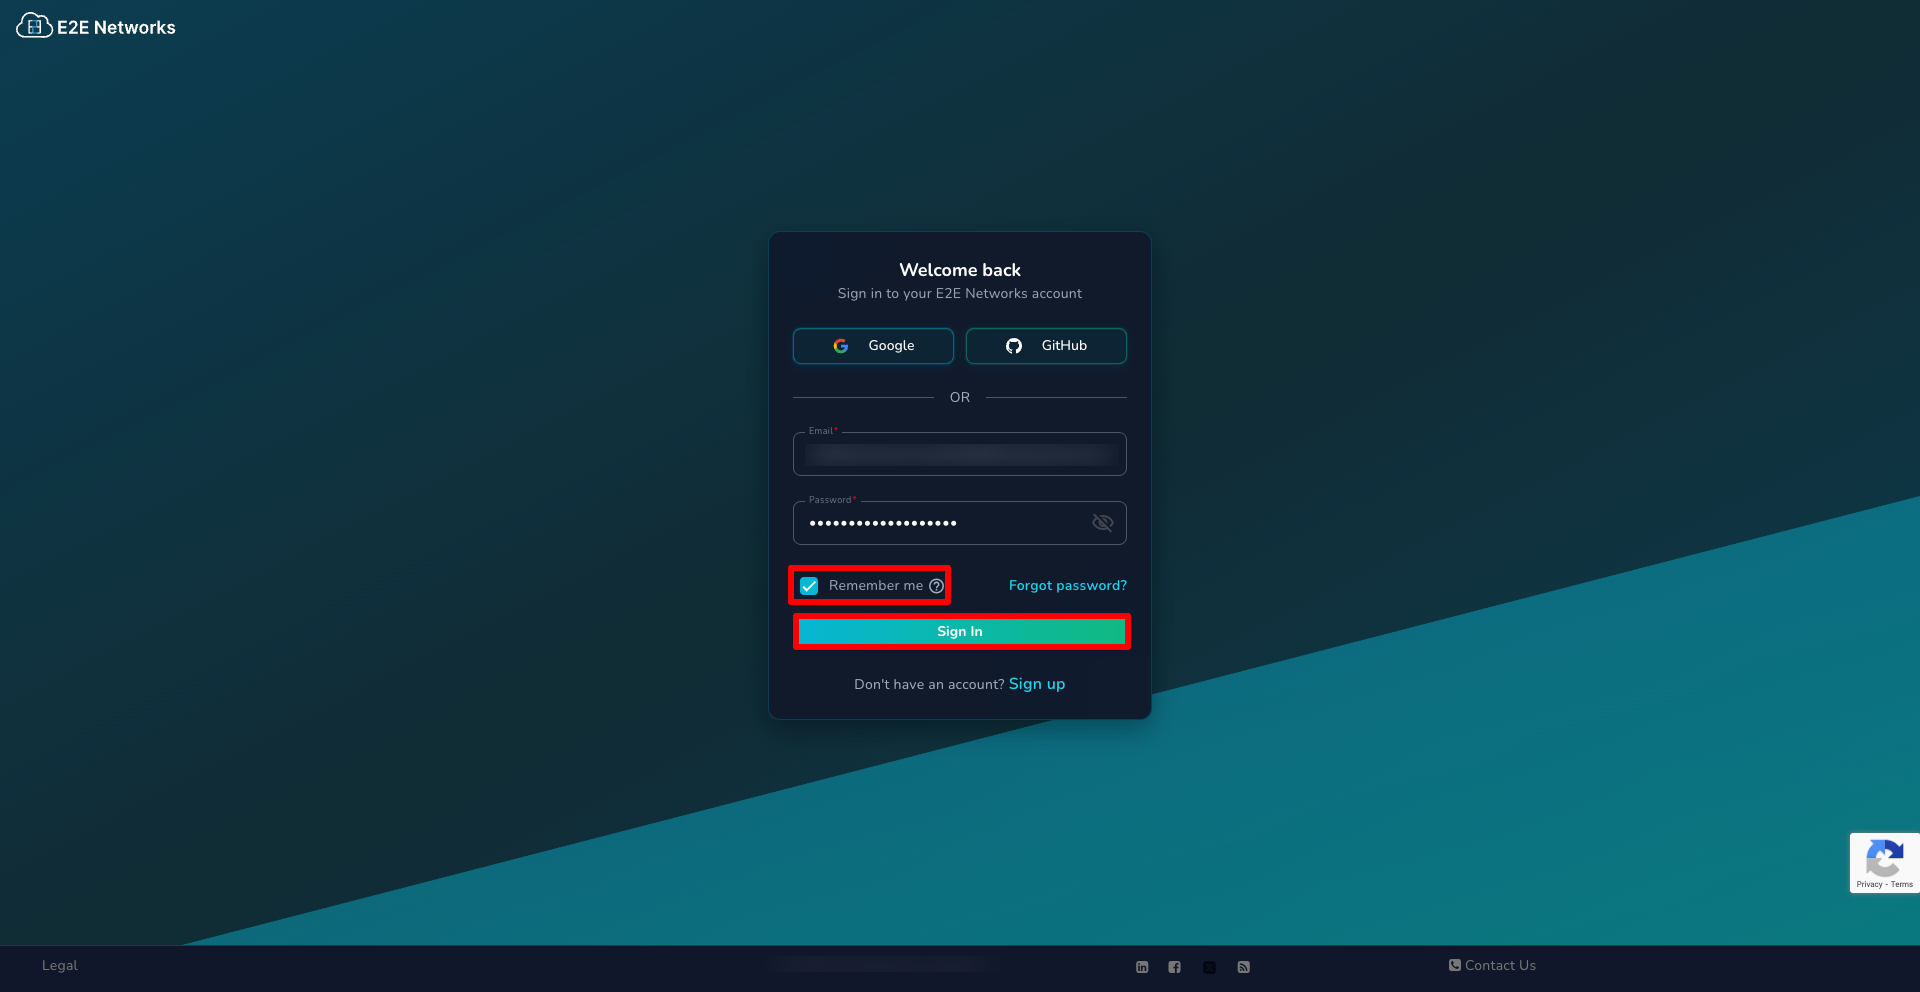This screenshot has width=1920, height=992.
Task: Open the Sign up link
Action: point(1036,684)
